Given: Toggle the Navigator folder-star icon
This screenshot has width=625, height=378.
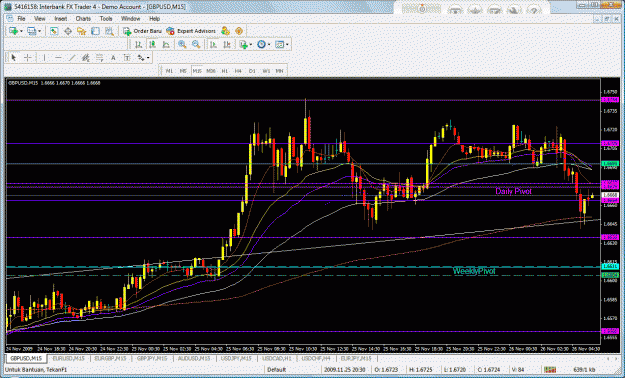Looking at the screenshot, I should pos(81,31).
